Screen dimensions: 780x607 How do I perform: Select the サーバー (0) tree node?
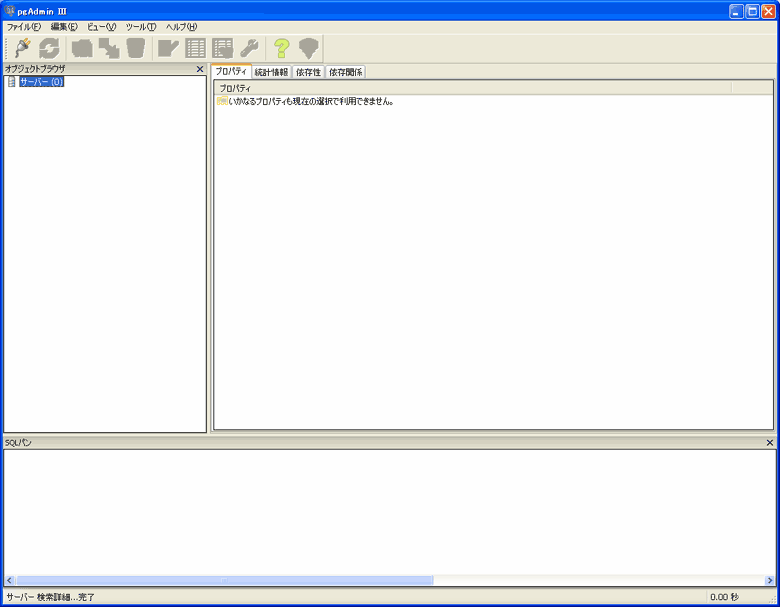click(x=41, y=82)
